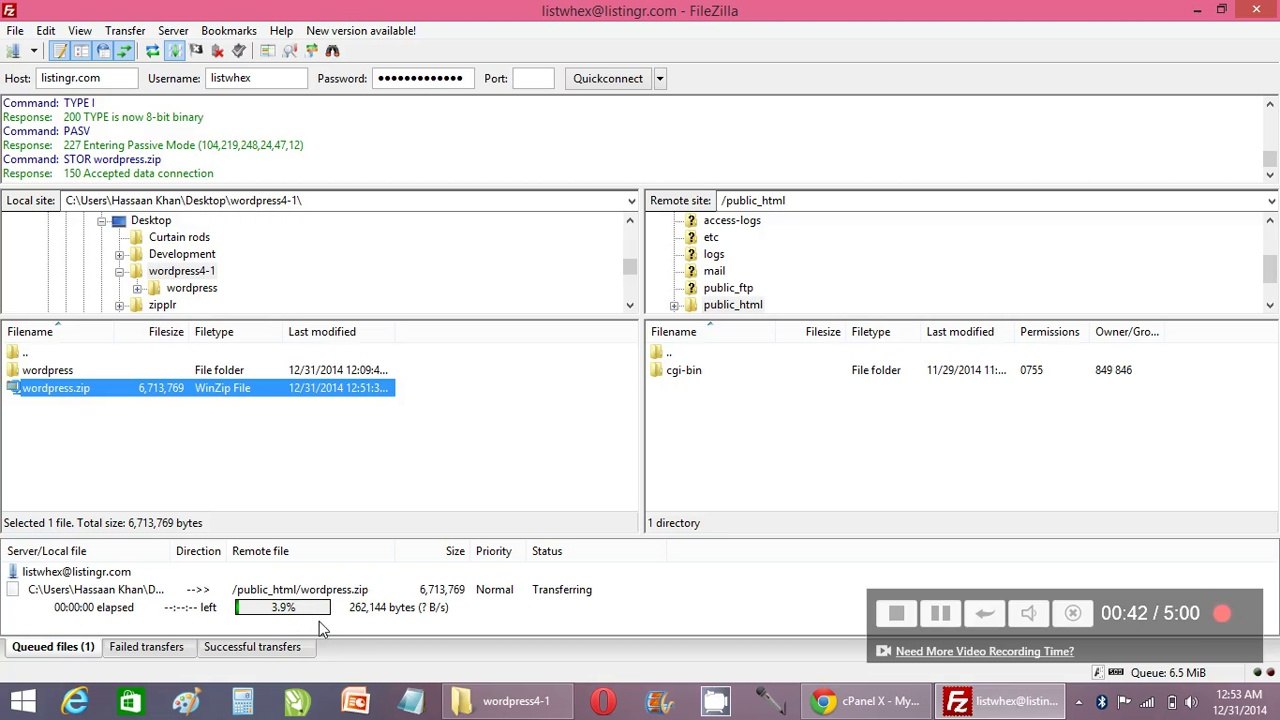Focus the Username field

(x=257, y=78)
